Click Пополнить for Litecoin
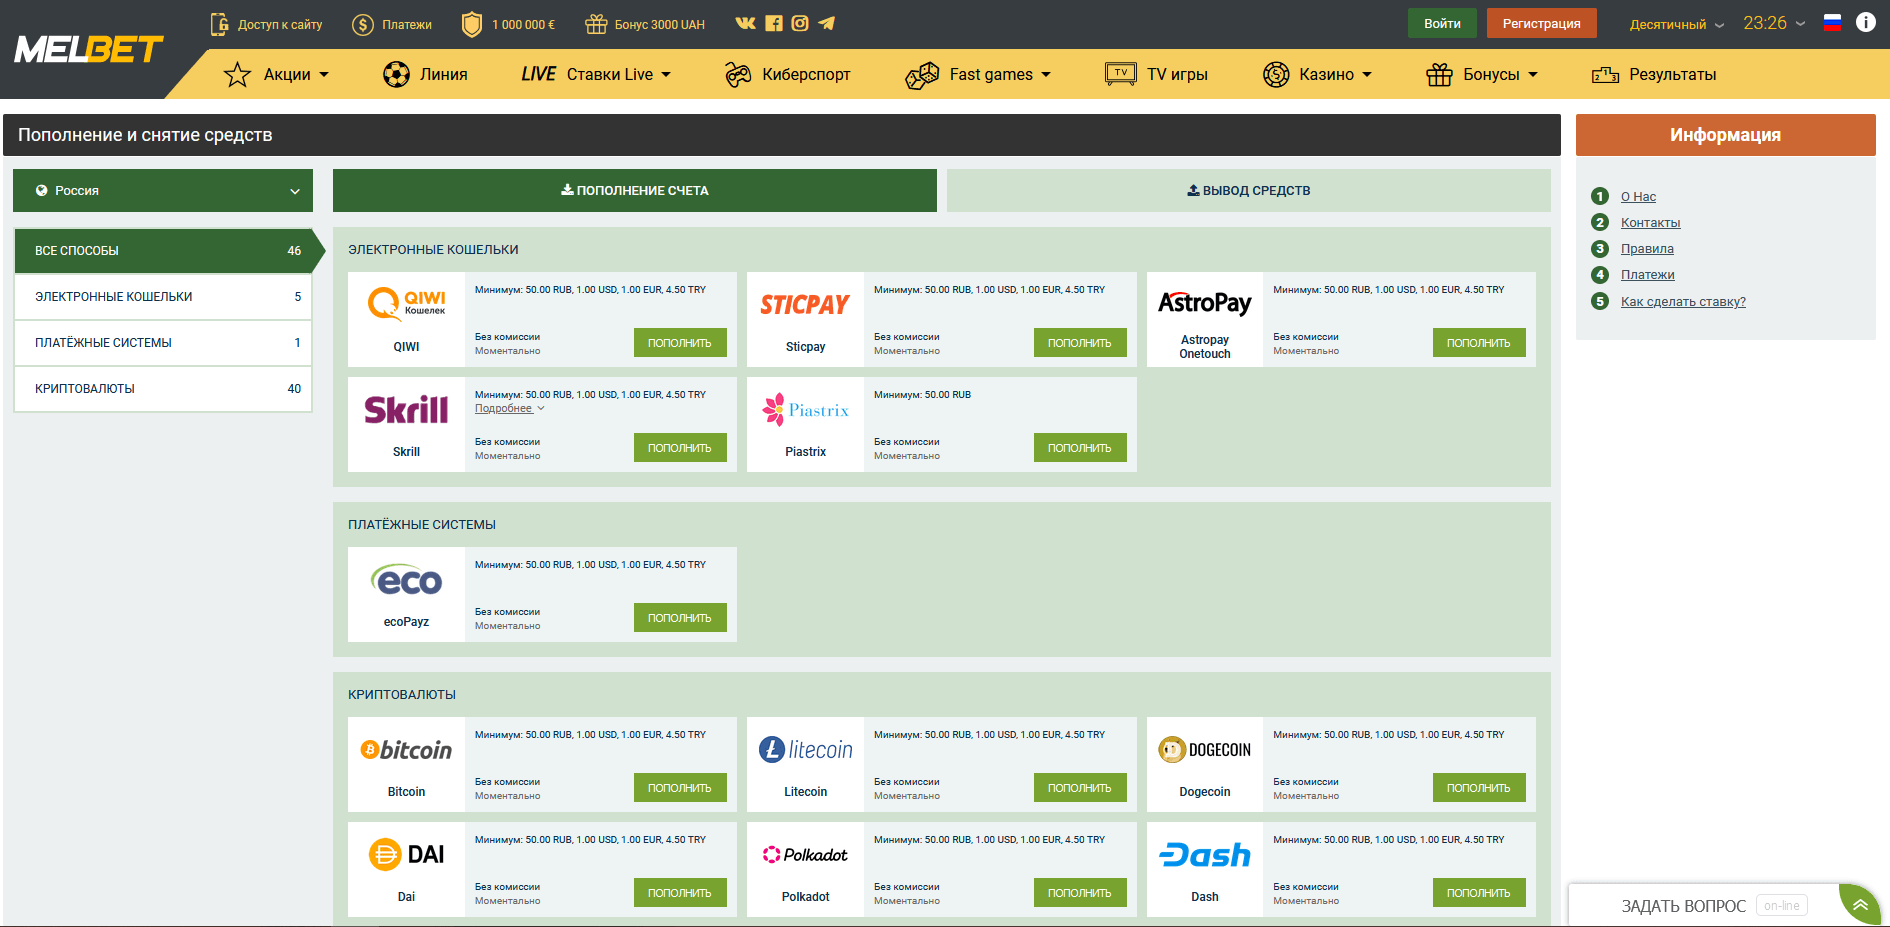Viewport: 1890px width, 927px height. (x=1080, y=788)
